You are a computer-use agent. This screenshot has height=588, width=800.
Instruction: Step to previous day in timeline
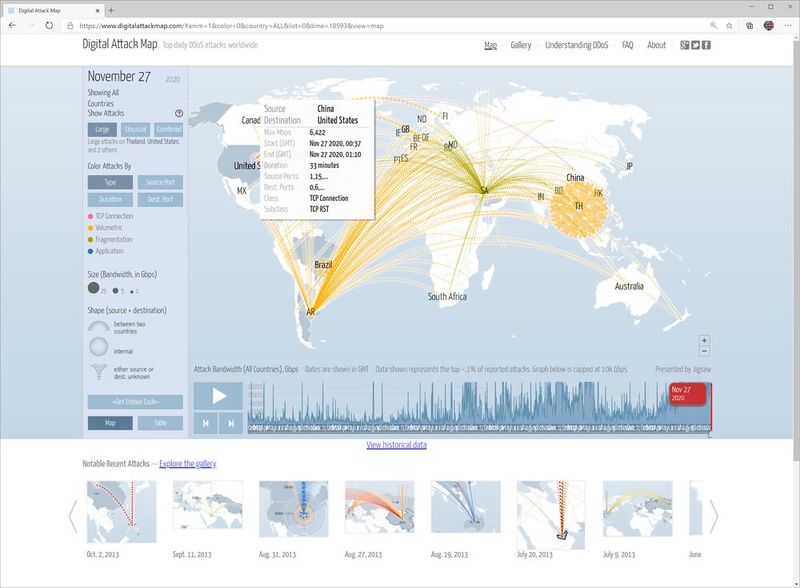click(206, 423)
